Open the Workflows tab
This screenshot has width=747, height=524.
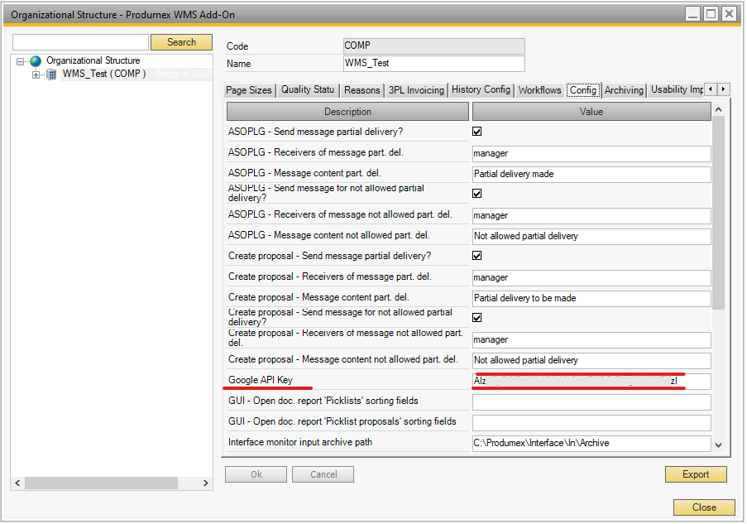[x=540, y=90]
